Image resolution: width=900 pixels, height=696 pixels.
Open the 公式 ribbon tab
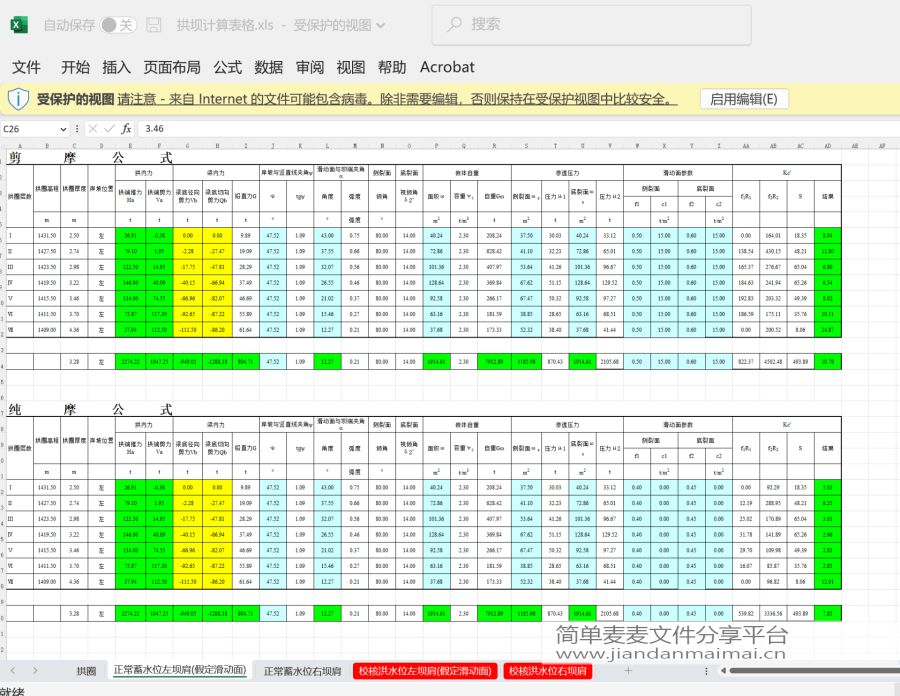(x=228, y=67)
